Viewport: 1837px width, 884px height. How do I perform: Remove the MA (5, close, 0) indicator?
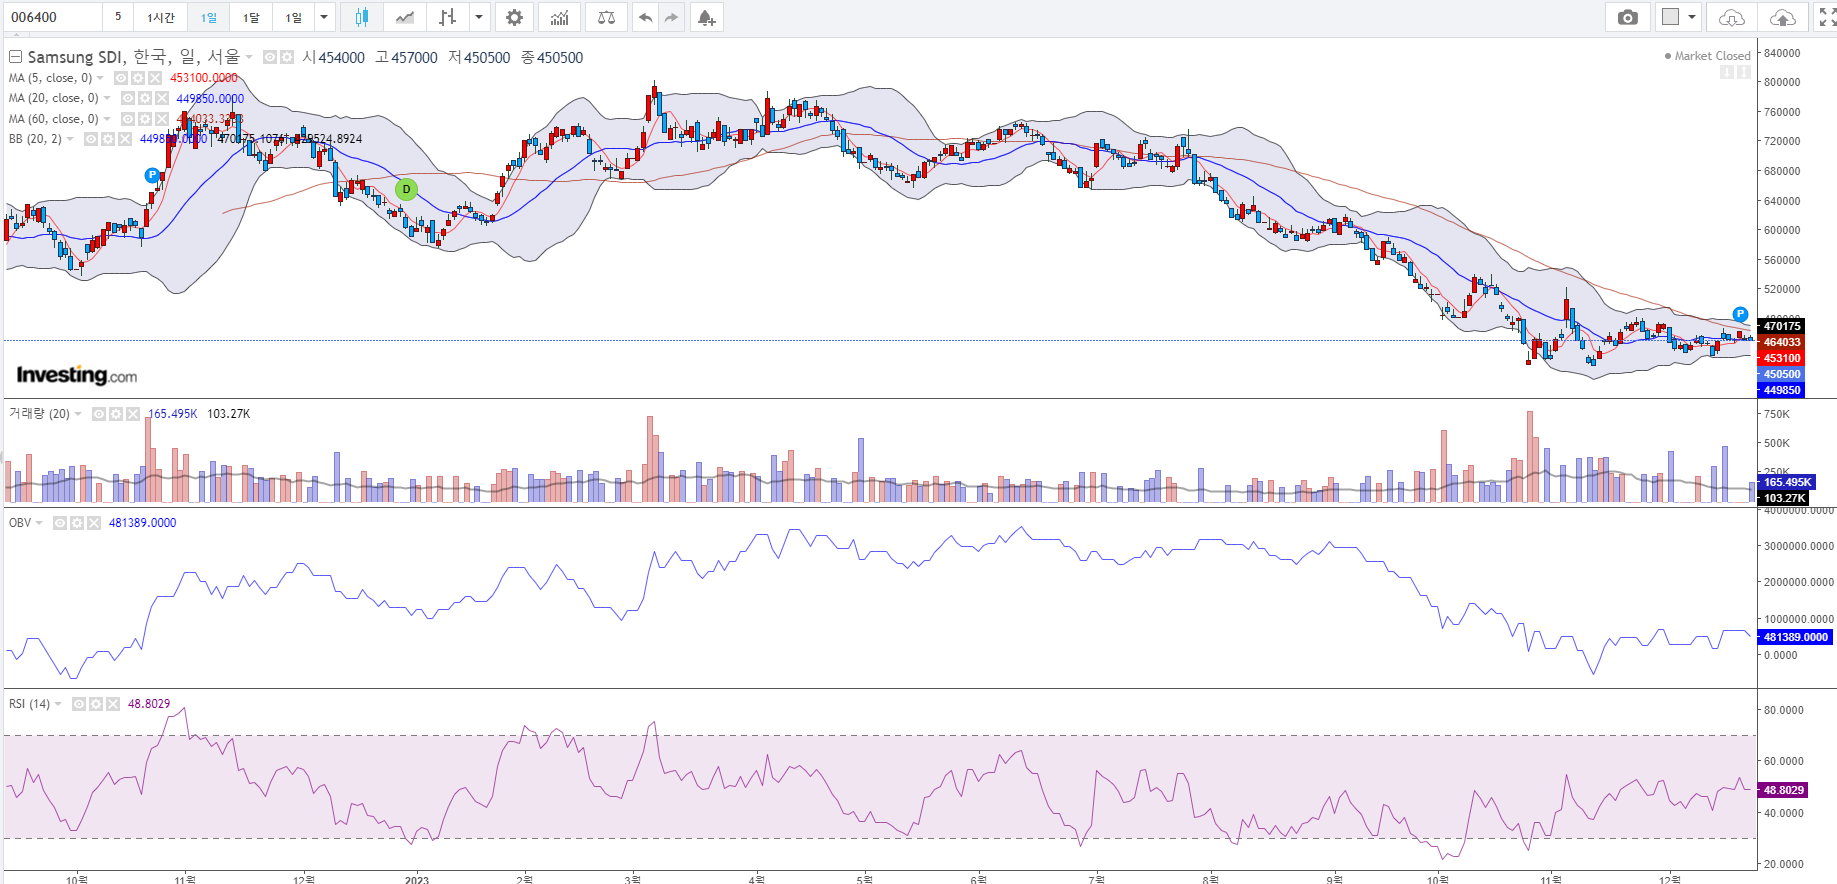click(155, 78)
